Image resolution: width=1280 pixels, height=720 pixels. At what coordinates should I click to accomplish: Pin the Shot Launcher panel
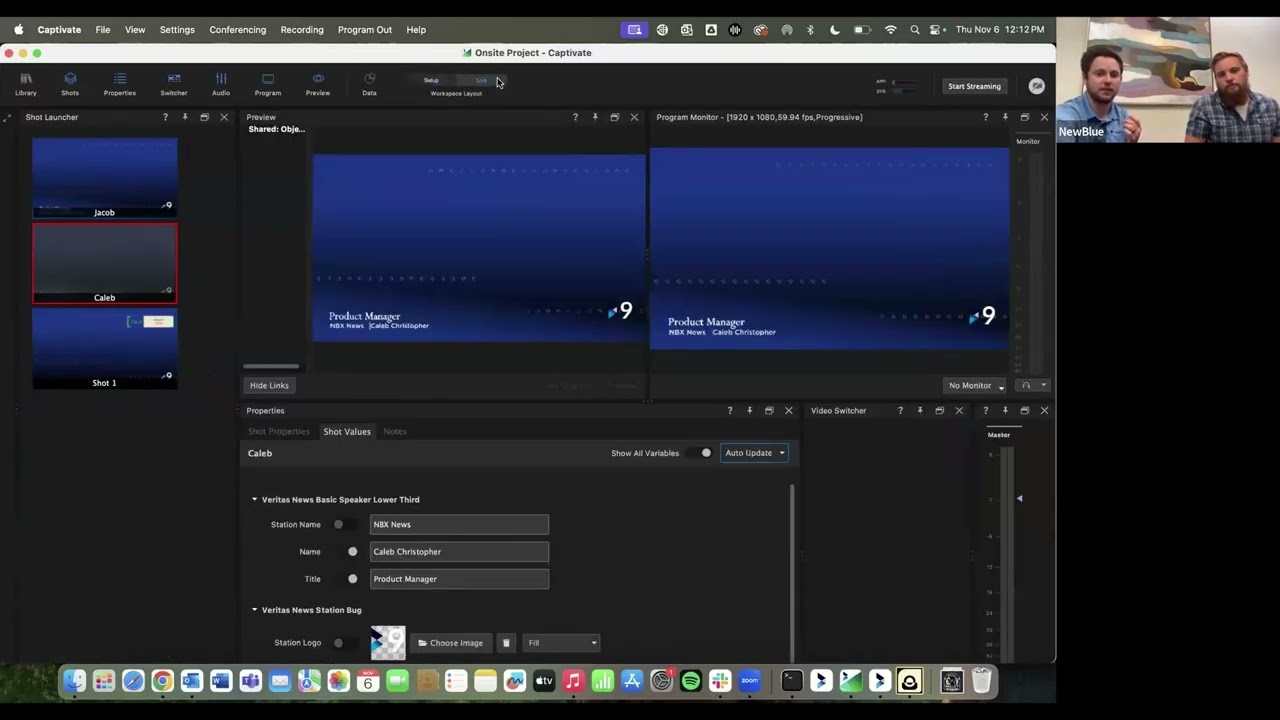click(185, 117)
